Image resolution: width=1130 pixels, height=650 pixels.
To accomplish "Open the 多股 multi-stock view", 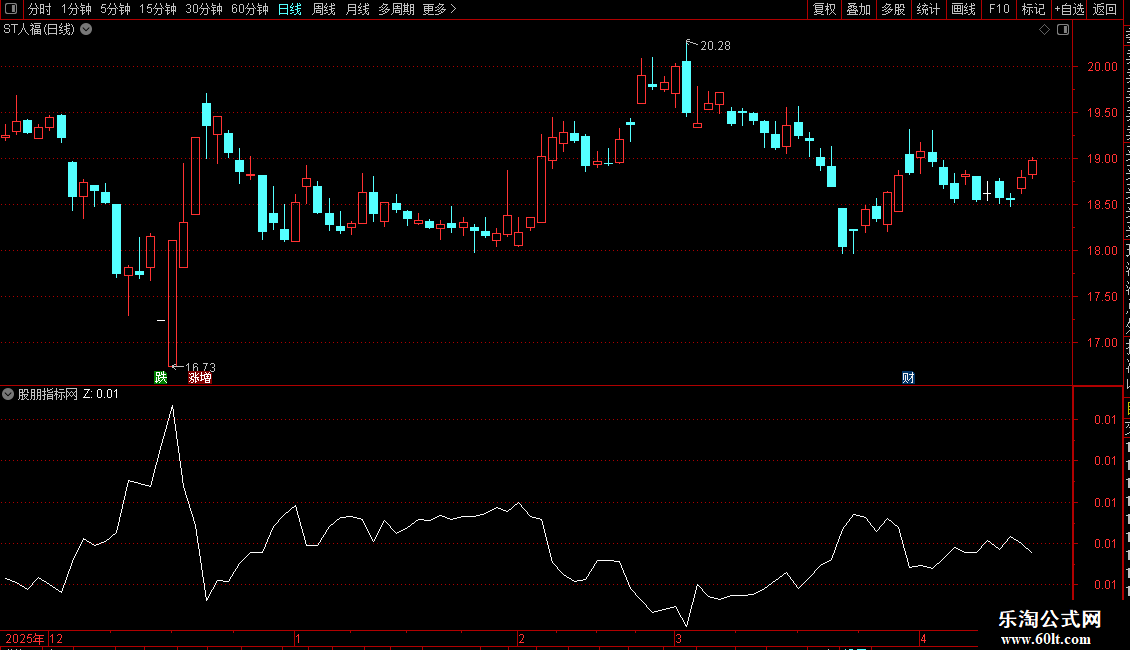I will pos(894,9).
